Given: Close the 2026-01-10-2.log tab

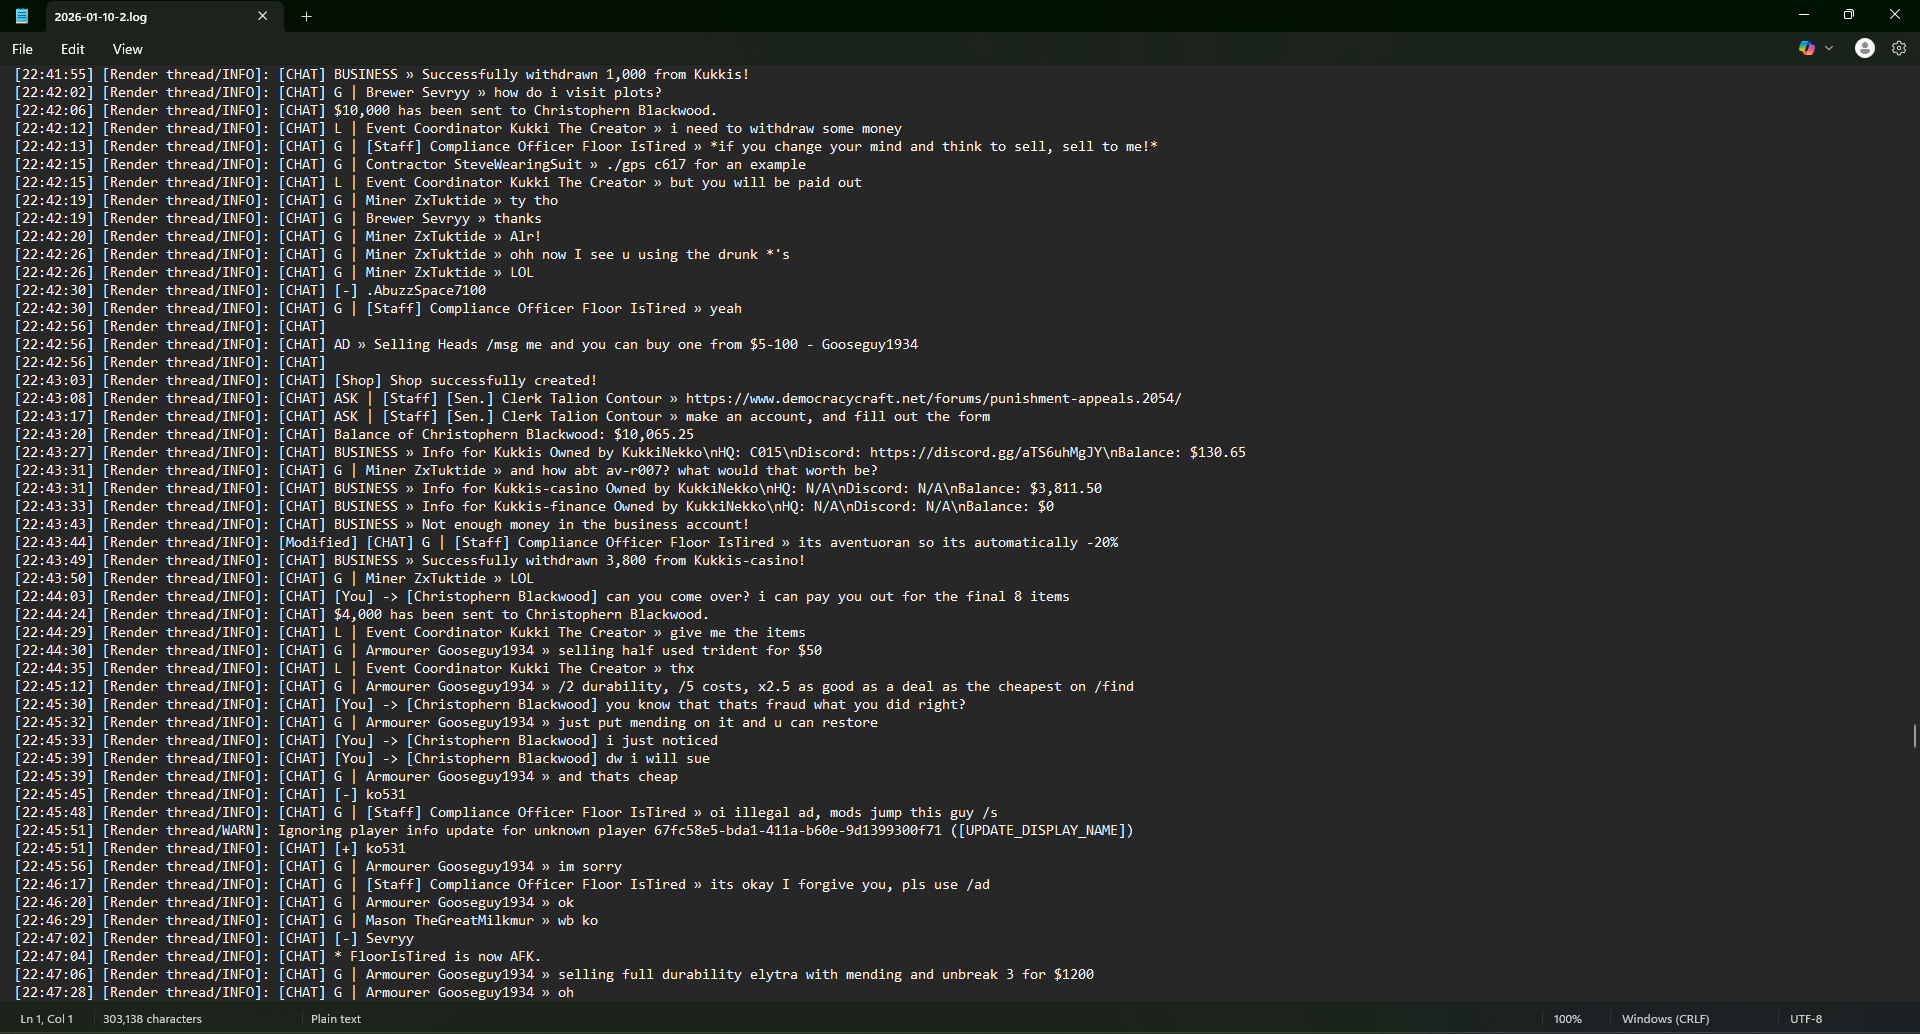Looking at the screenshot, I should [263, 16].
